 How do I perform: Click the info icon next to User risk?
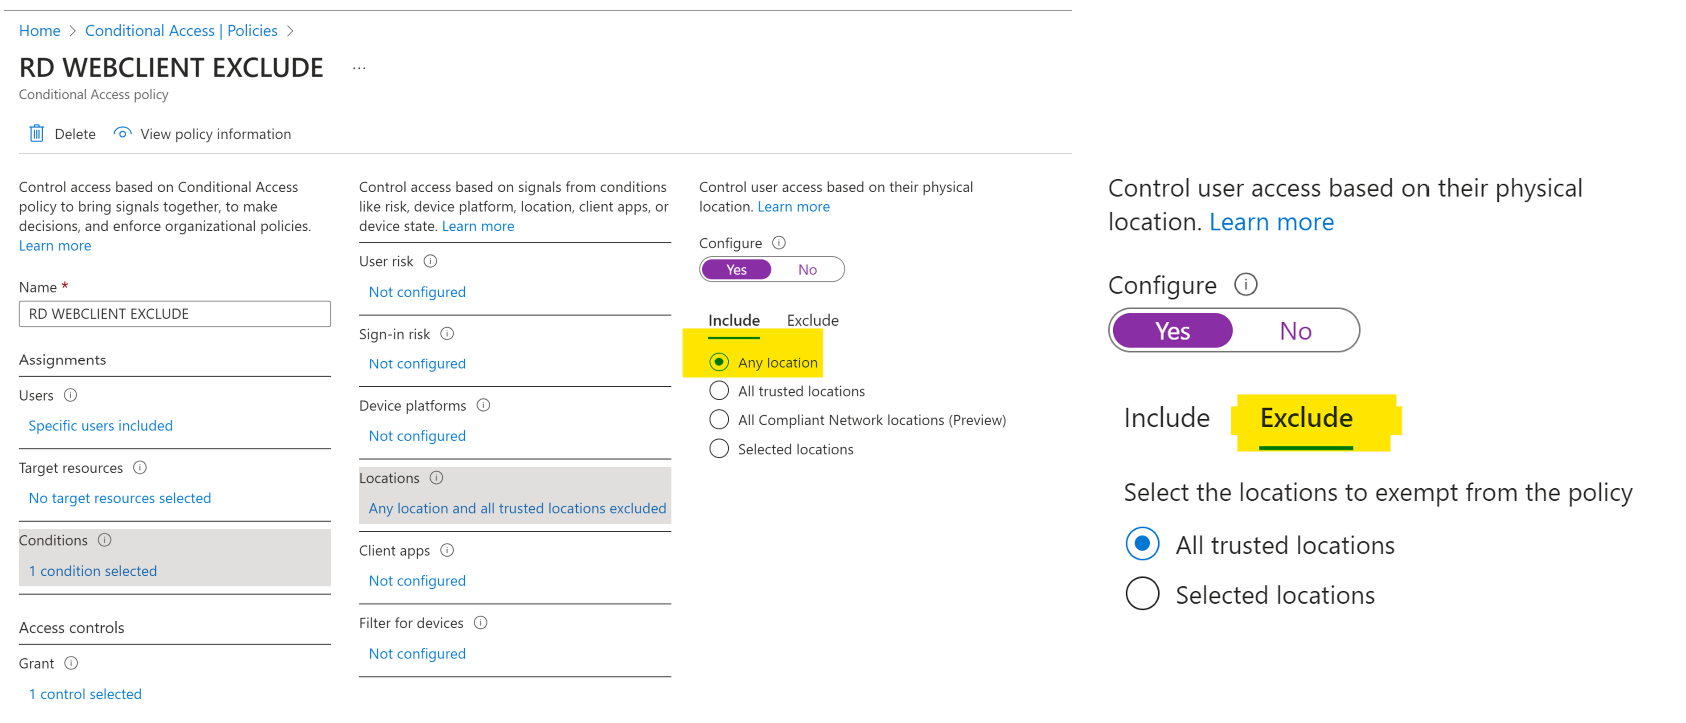pyautogui.click(x=430, y=261)
